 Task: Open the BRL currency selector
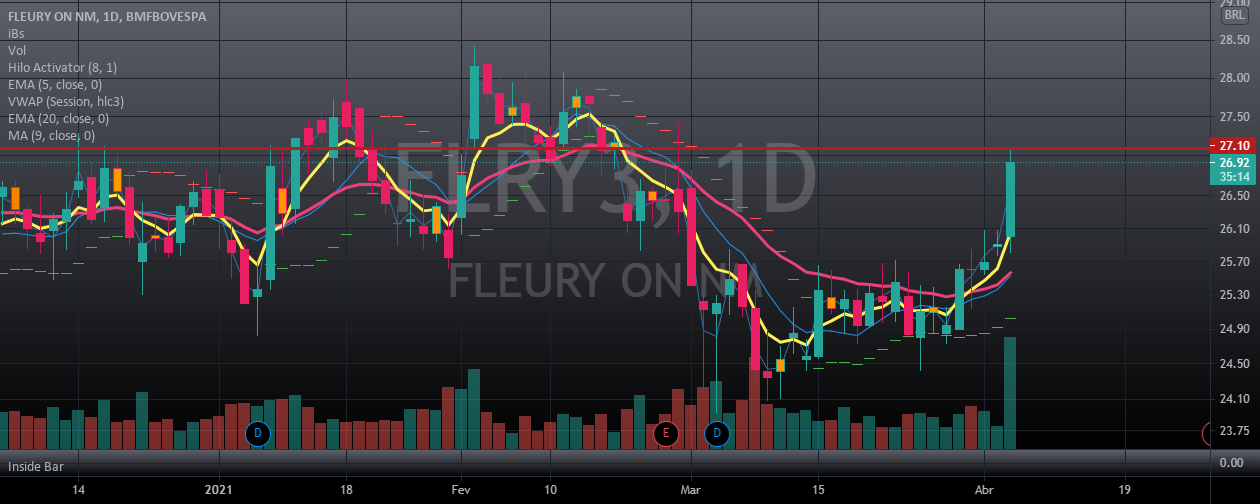point(1234,16)
